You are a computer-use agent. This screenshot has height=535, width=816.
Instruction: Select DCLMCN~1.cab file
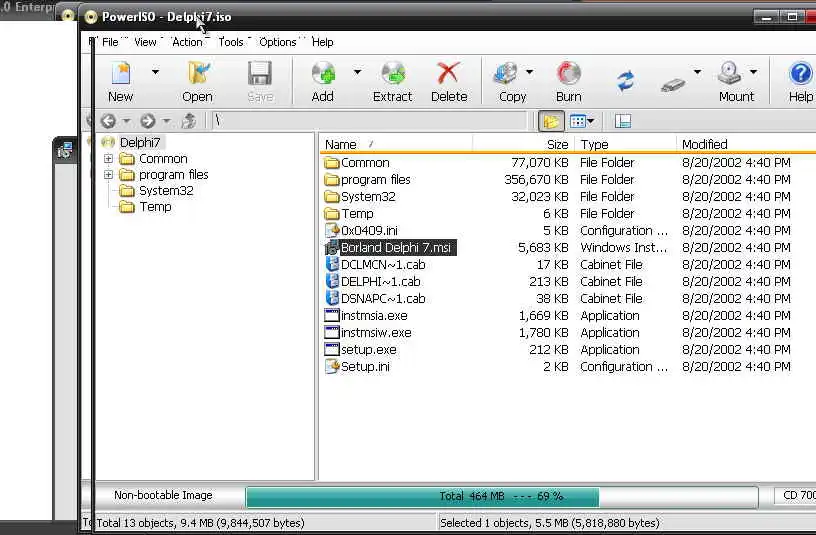383,265
